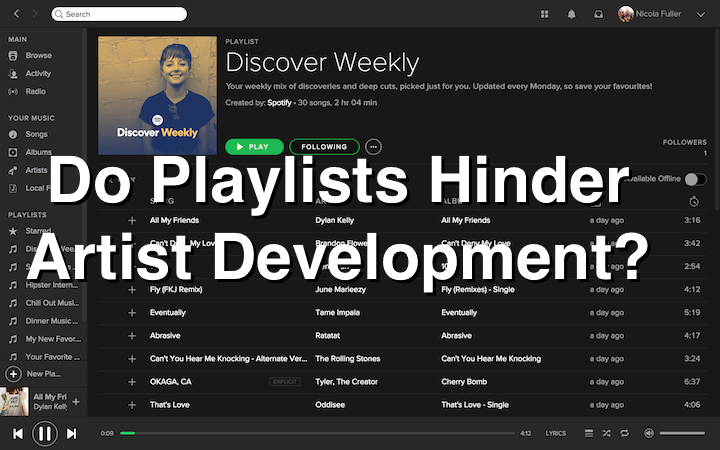
Task: Add OKAGA, CA with its plus icon
Action: point(132,382)
